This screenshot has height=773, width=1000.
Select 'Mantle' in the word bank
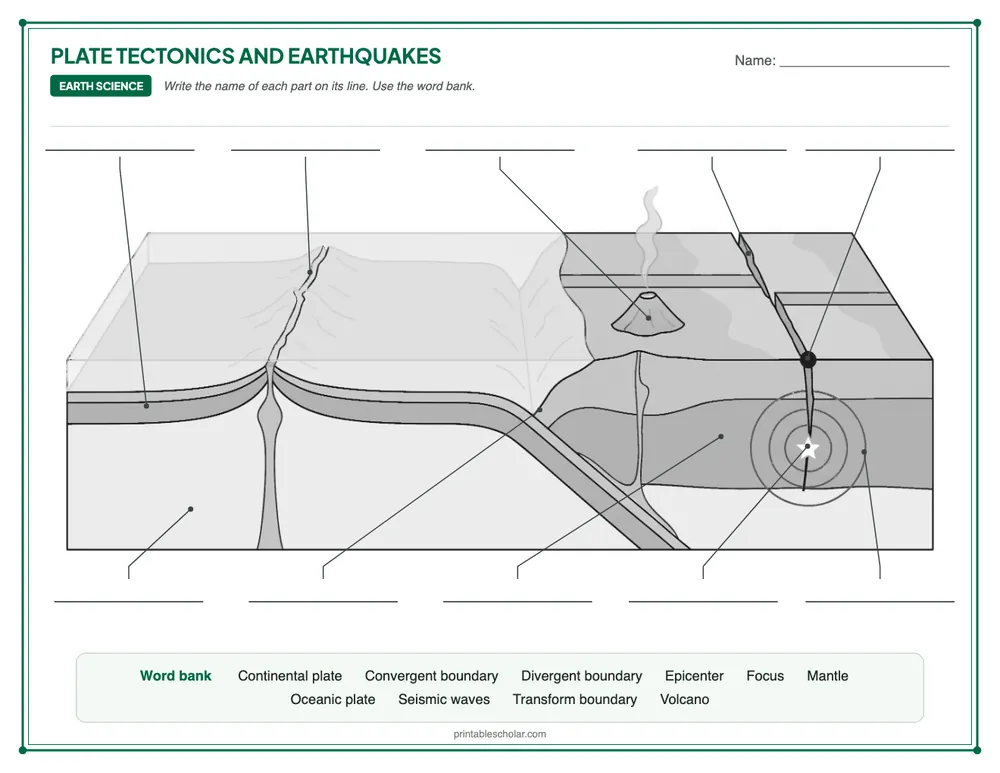coord(827,675)
